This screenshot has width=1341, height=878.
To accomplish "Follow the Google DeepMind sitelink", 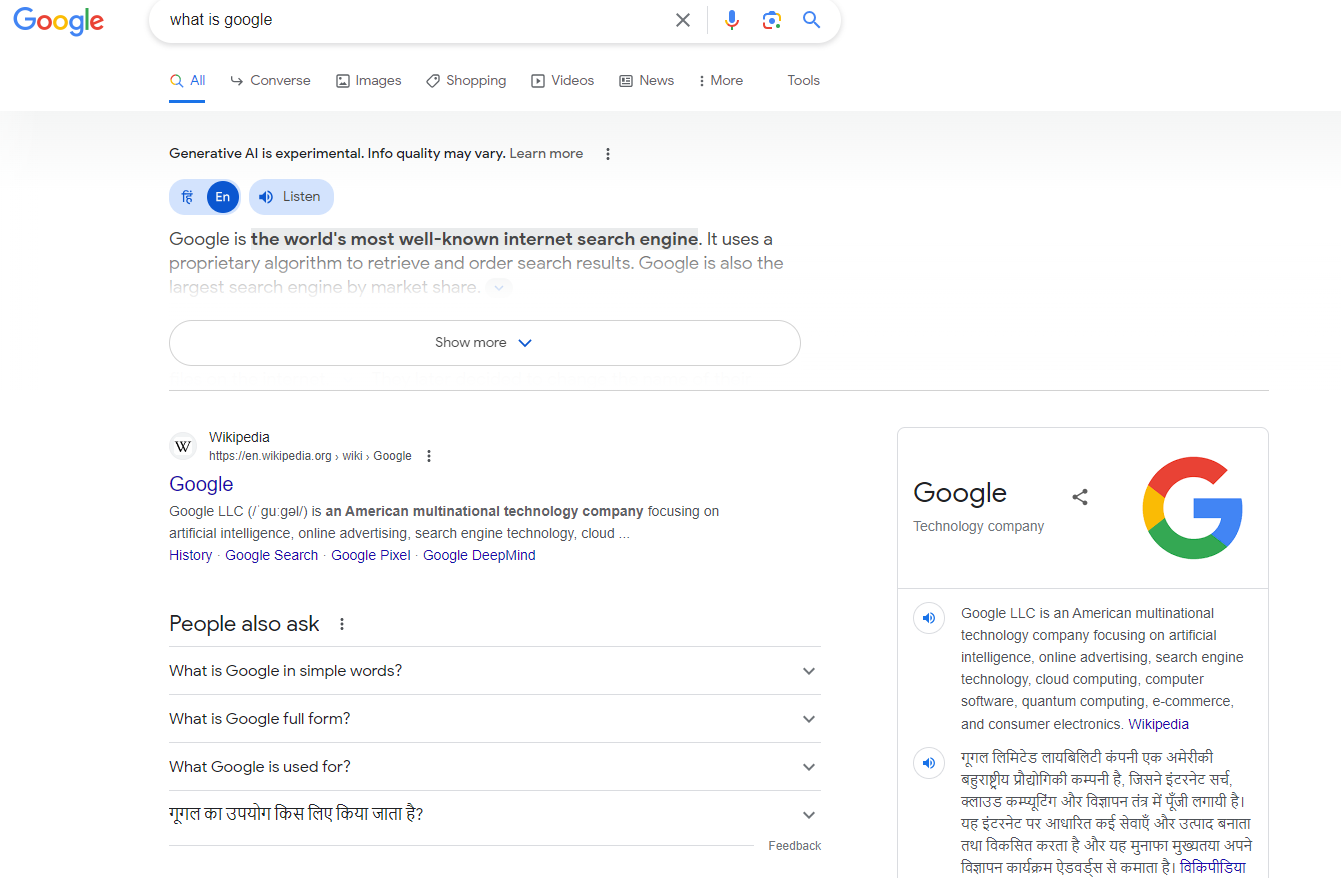I will [x=479, y=555].
